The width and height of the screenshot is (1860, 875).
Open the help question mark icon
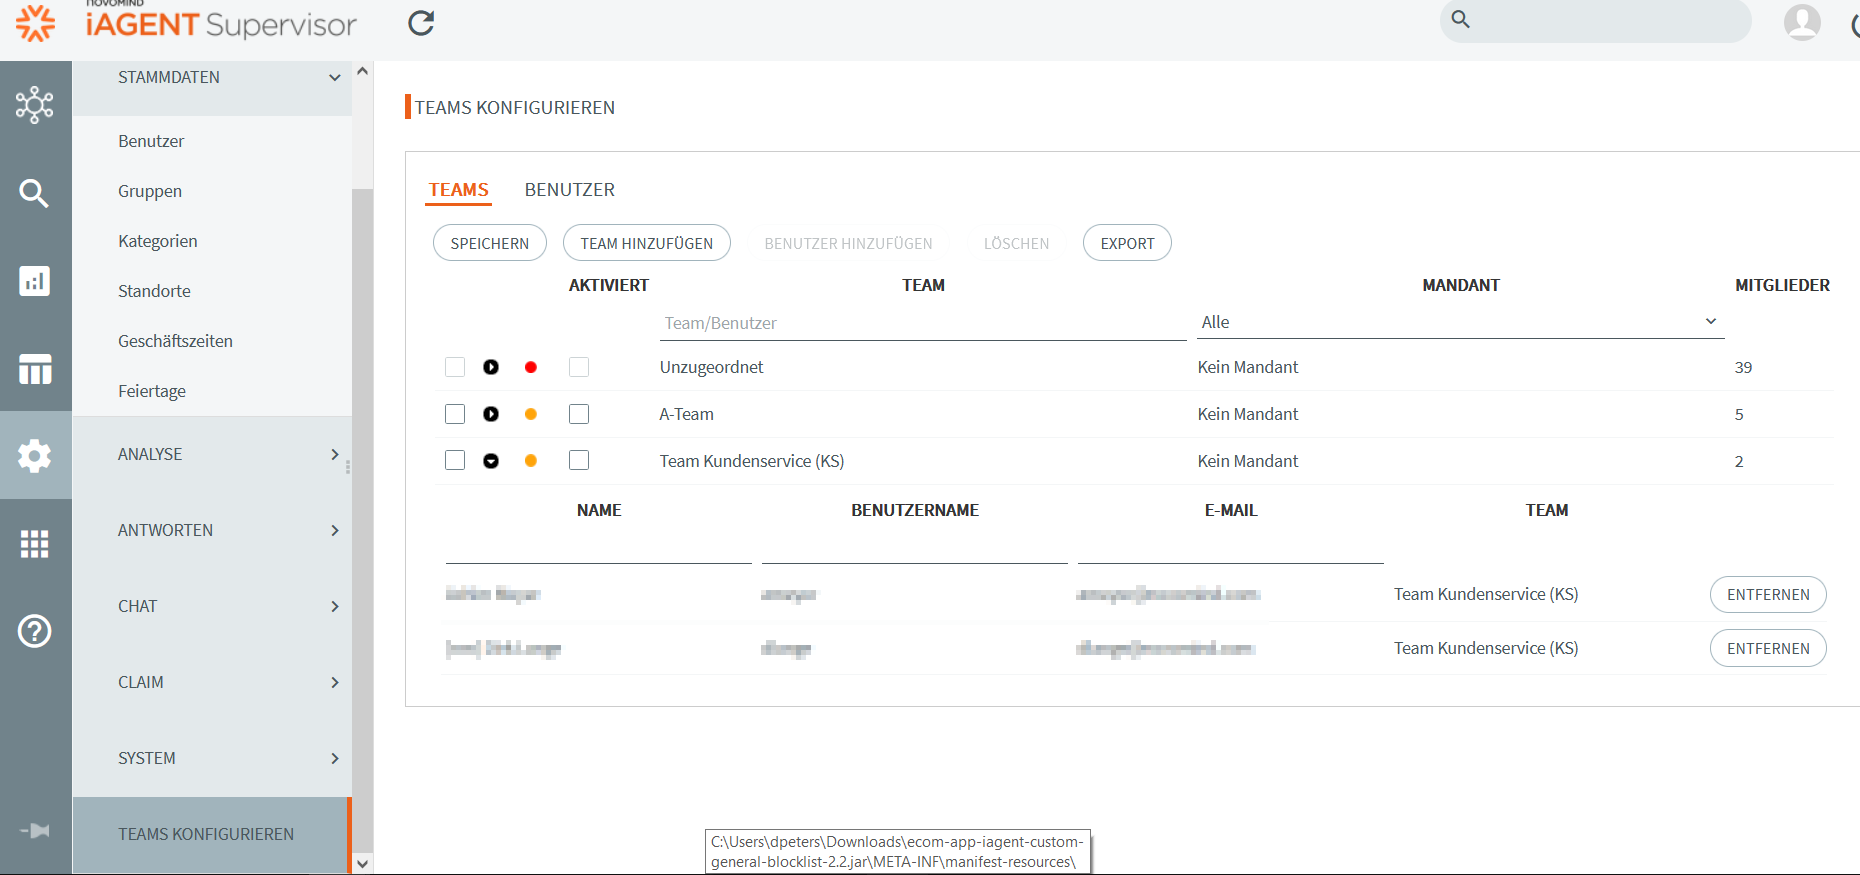pyautogui.click(x=35, y=631)
